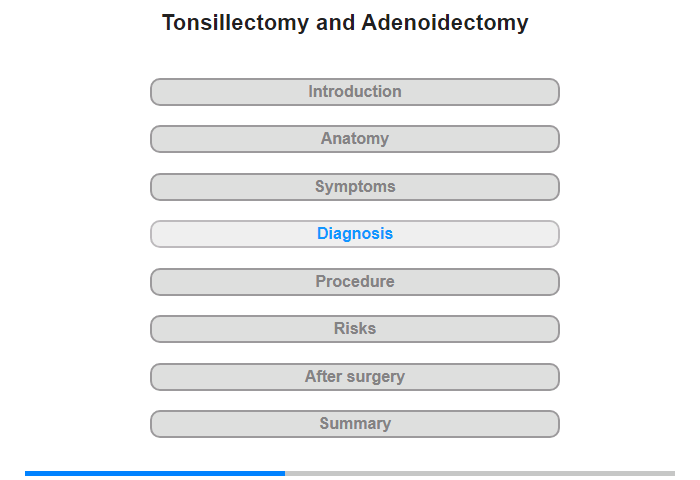Select the Symptoms menu button
This screenshot has height=480, width=700.
point(354,187)
